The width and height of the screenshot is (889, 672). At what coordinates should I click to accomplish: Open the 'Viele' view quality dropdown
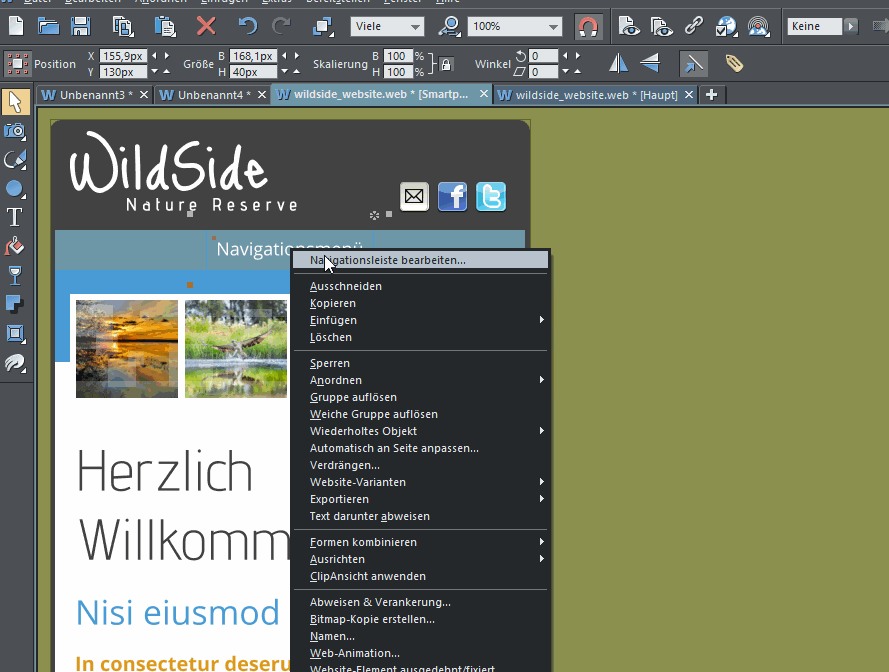[387, 26]
